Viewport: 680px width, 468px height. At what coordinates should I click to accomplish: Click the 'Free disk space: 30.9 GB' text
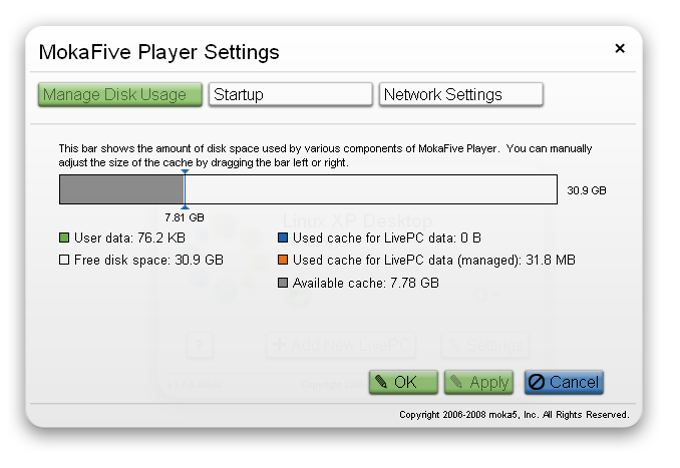pyautogui.click(x=149, y=260)
